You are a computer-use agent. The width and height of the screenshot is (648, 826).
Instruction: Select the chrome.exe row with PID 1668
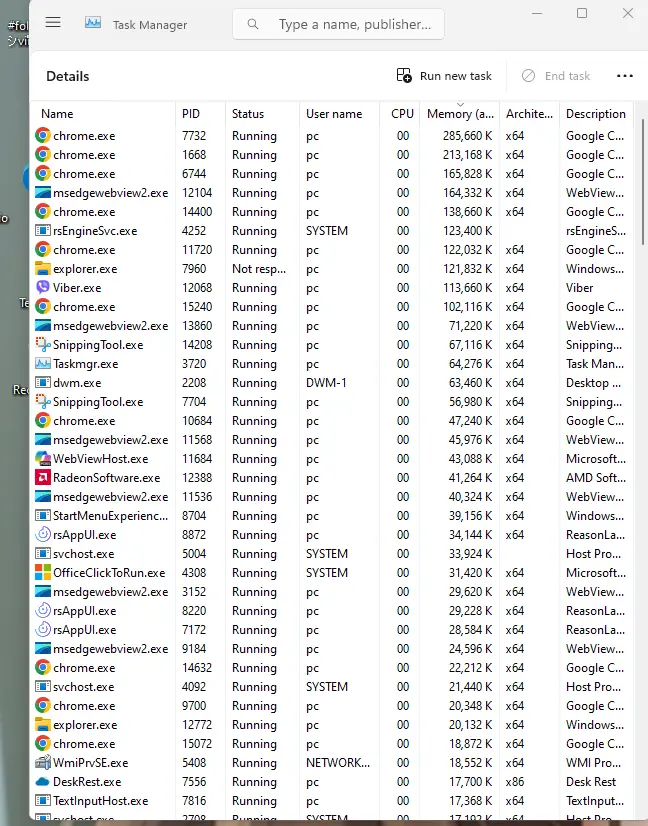332,155
